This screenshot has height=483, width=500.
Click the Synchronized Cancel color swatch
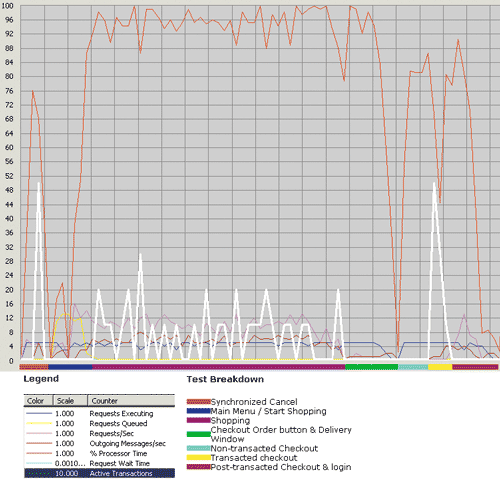pos(198,402)
